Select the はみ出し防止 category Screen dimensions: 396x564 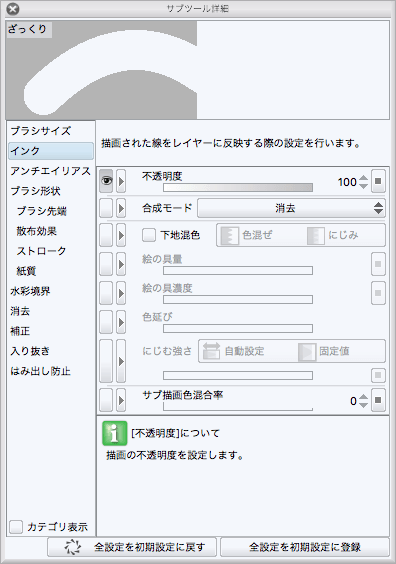tap(40, 371)
